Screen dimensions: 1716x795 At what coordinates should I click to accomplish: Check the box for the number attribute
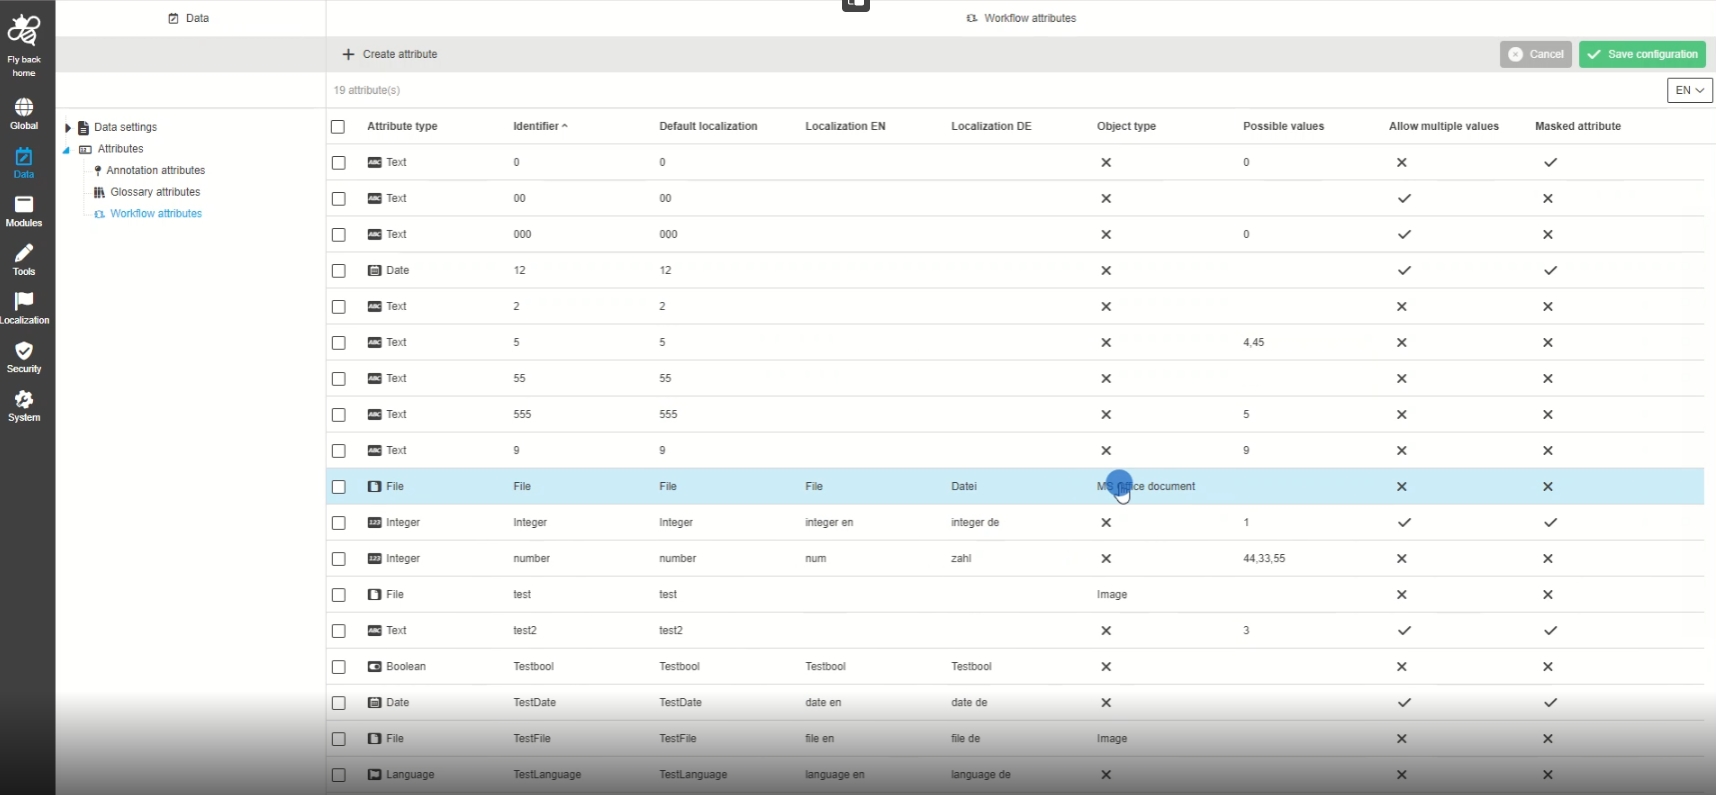pos(338,558)
